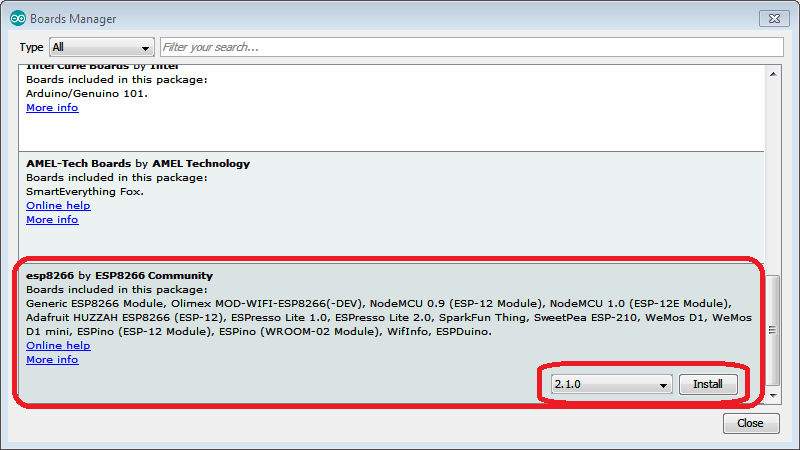The height and width of the screenshot is (450, 800).
Task: Install the esp8266 package
Action: (708, 384)
